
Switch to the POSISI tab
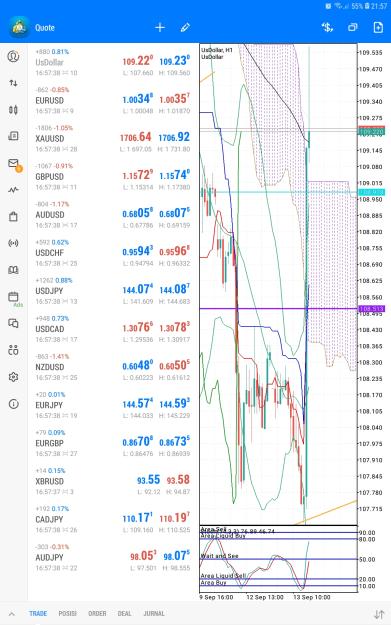pos(67,613)
